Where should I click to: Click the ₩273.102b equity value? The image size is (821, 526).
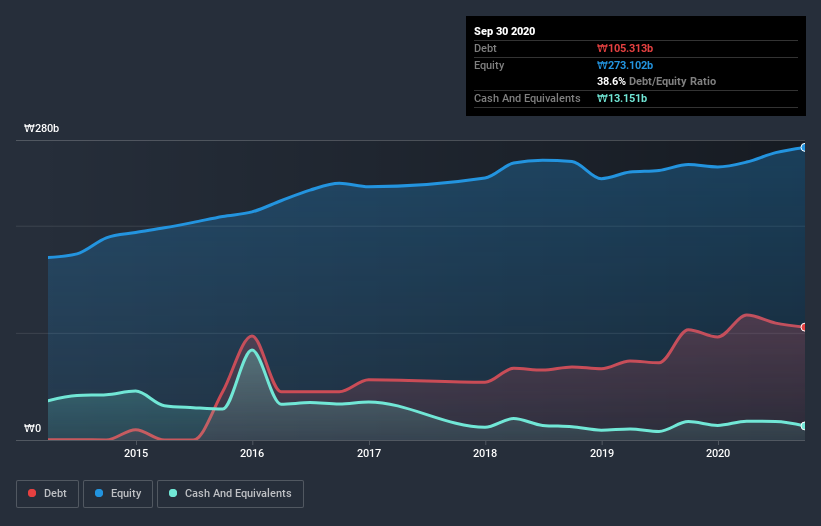(x=625, y=65)
